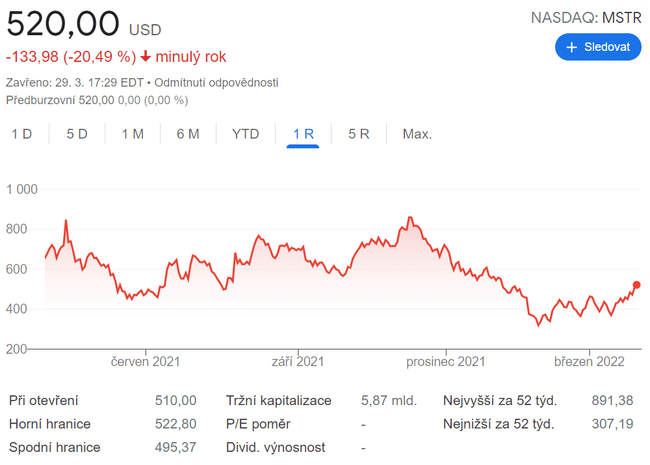Switch to the 1 D time range
This screenshot has width=650, height=465.
[22, 134]
